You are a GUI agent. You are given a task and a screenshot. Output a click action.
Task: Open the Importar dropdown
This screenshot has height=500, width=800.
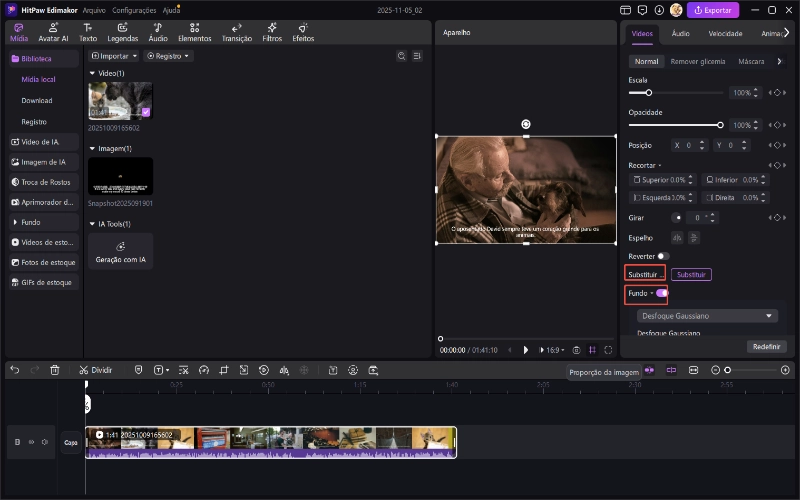(114, 56)
